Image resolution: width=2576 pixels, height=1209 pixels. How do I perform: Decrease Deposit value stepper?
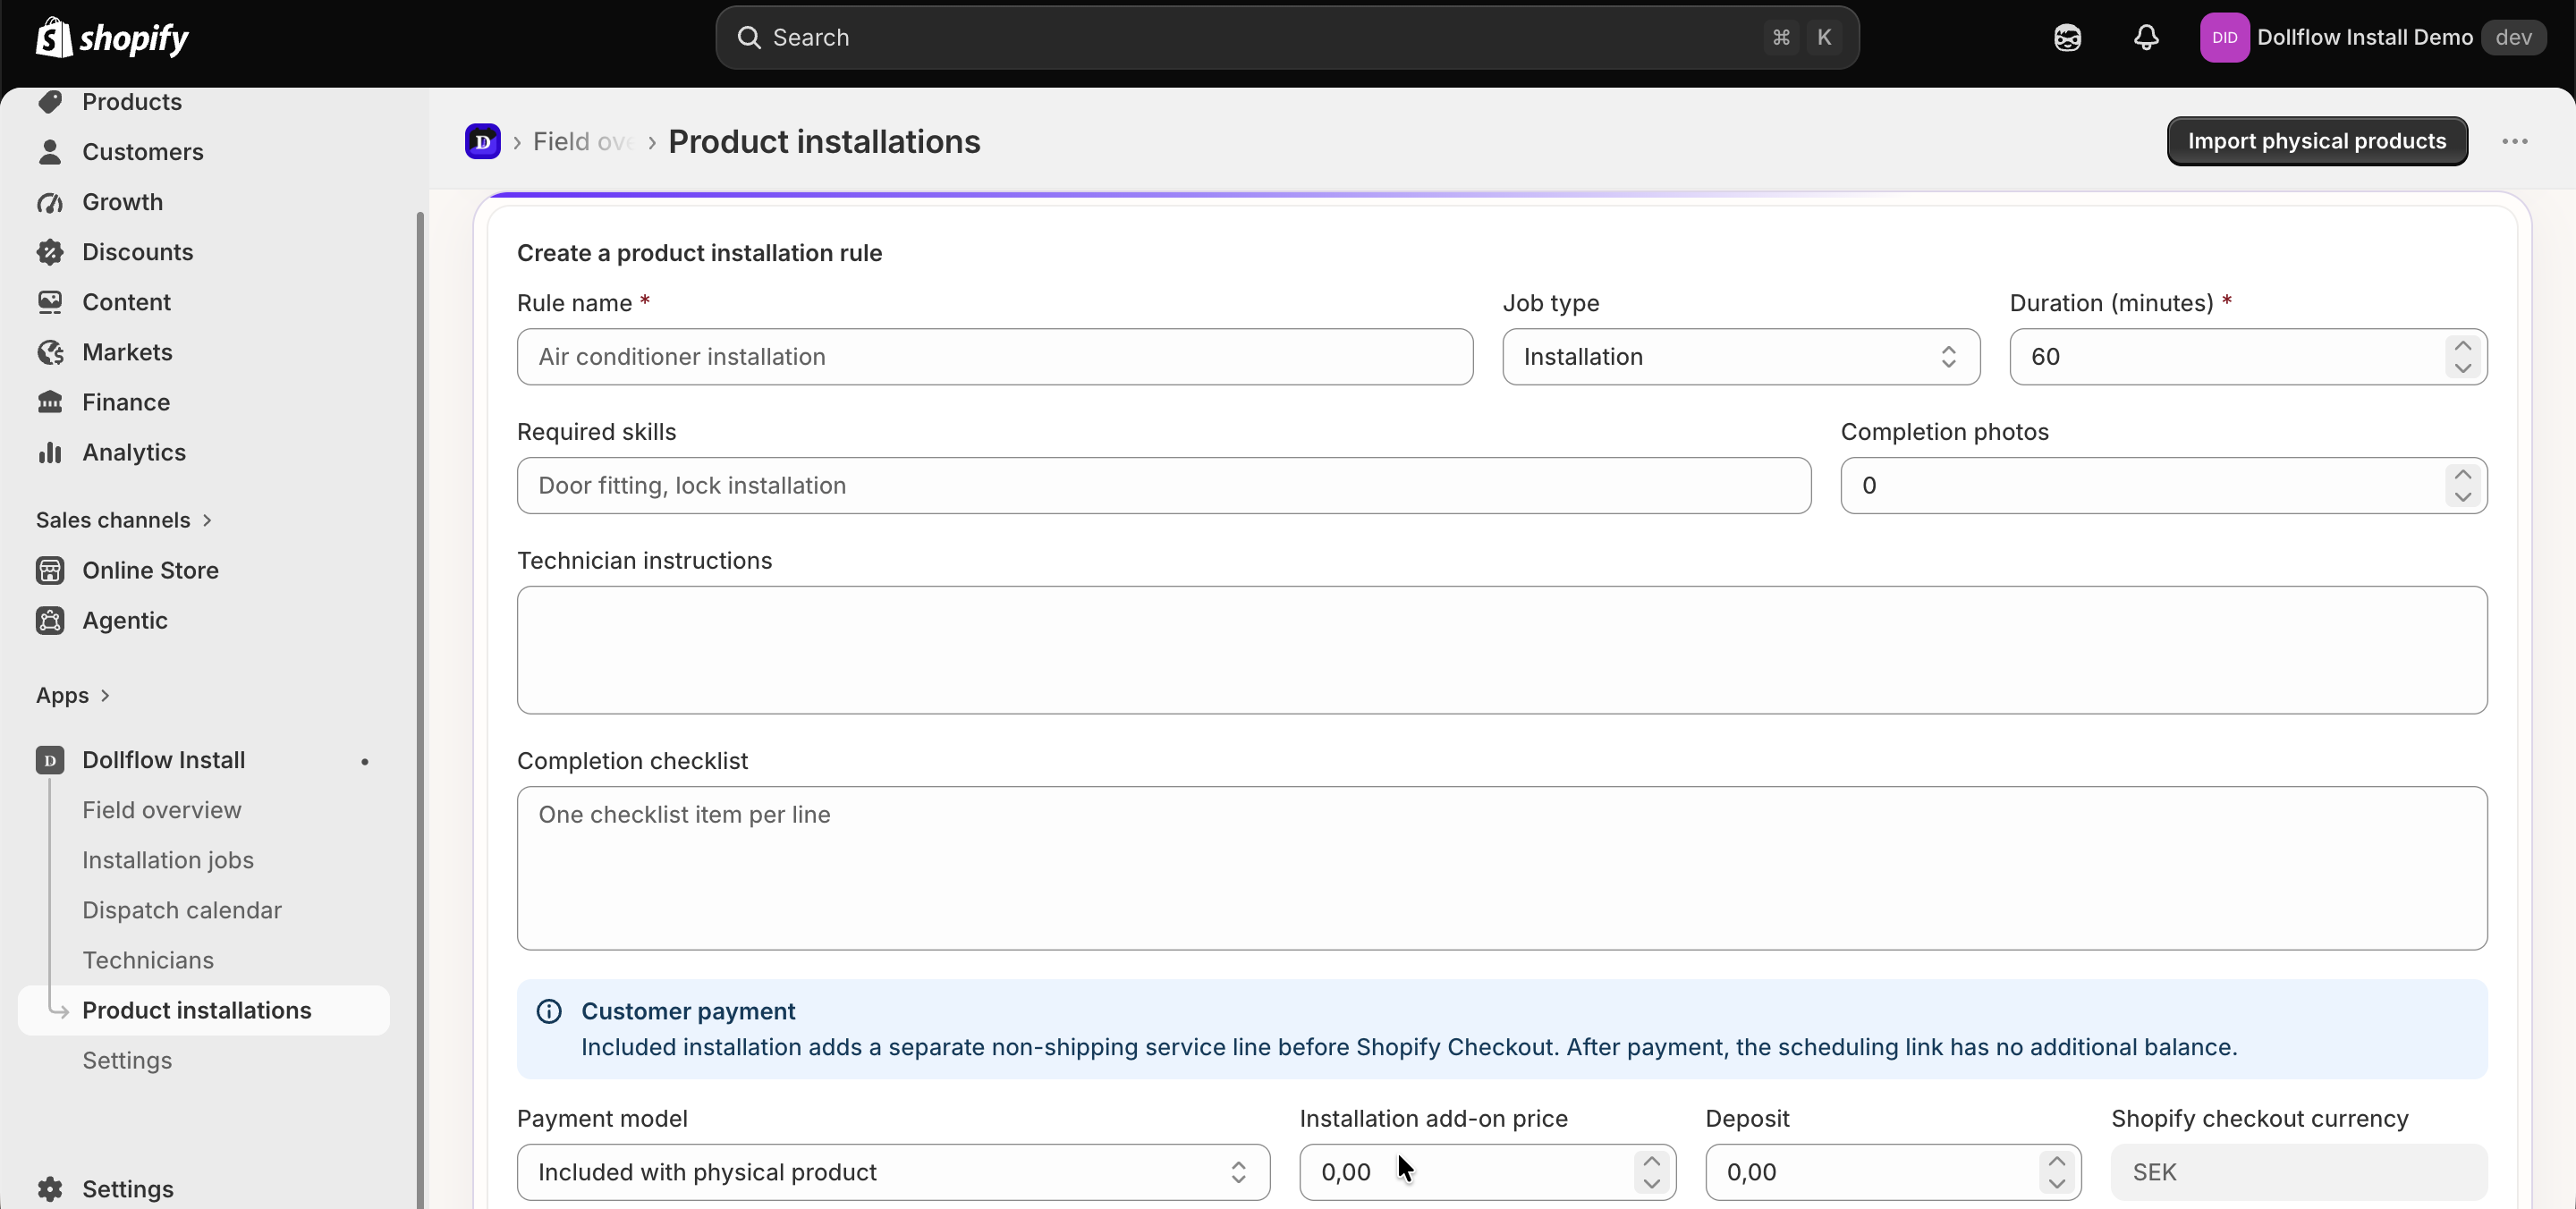point(2057,1184)
